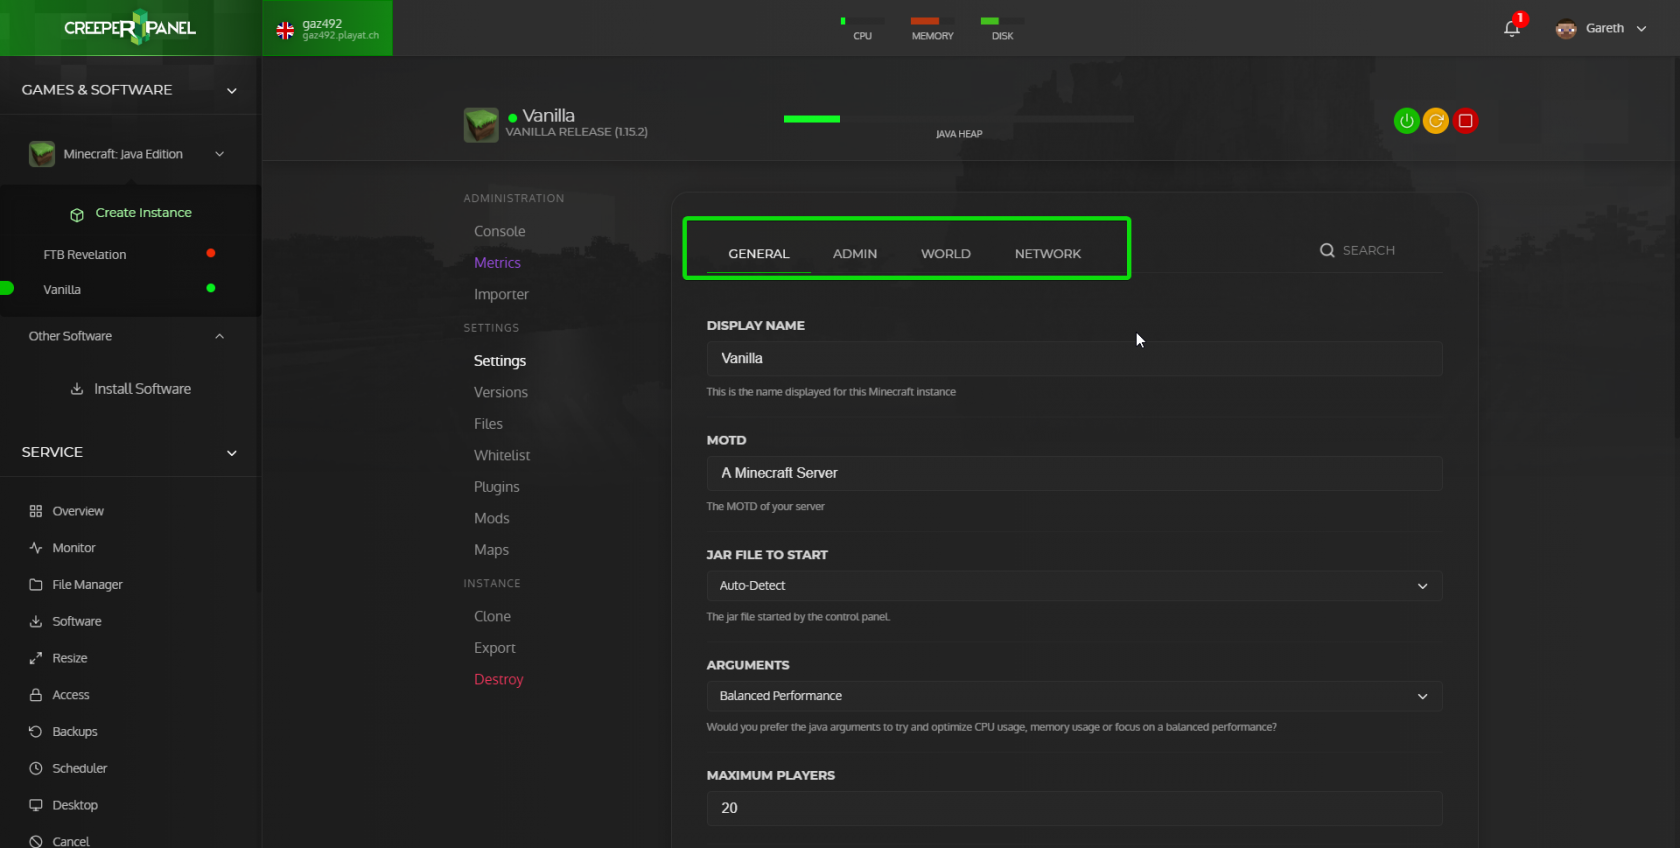Open the Files page

coord(488,424)
